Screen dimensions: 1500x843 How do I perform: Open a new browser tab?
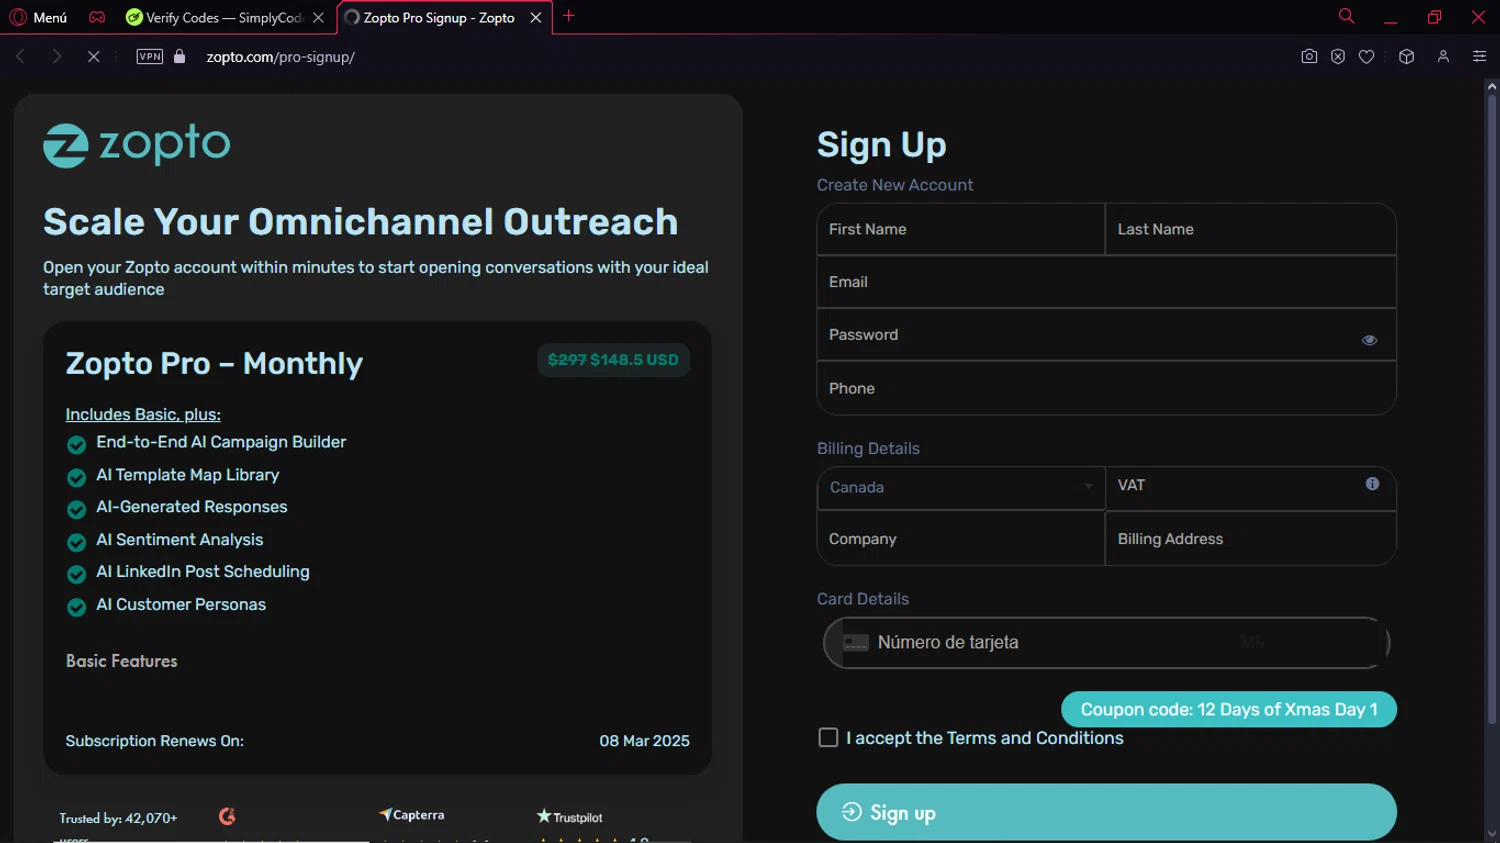[569, 16]
